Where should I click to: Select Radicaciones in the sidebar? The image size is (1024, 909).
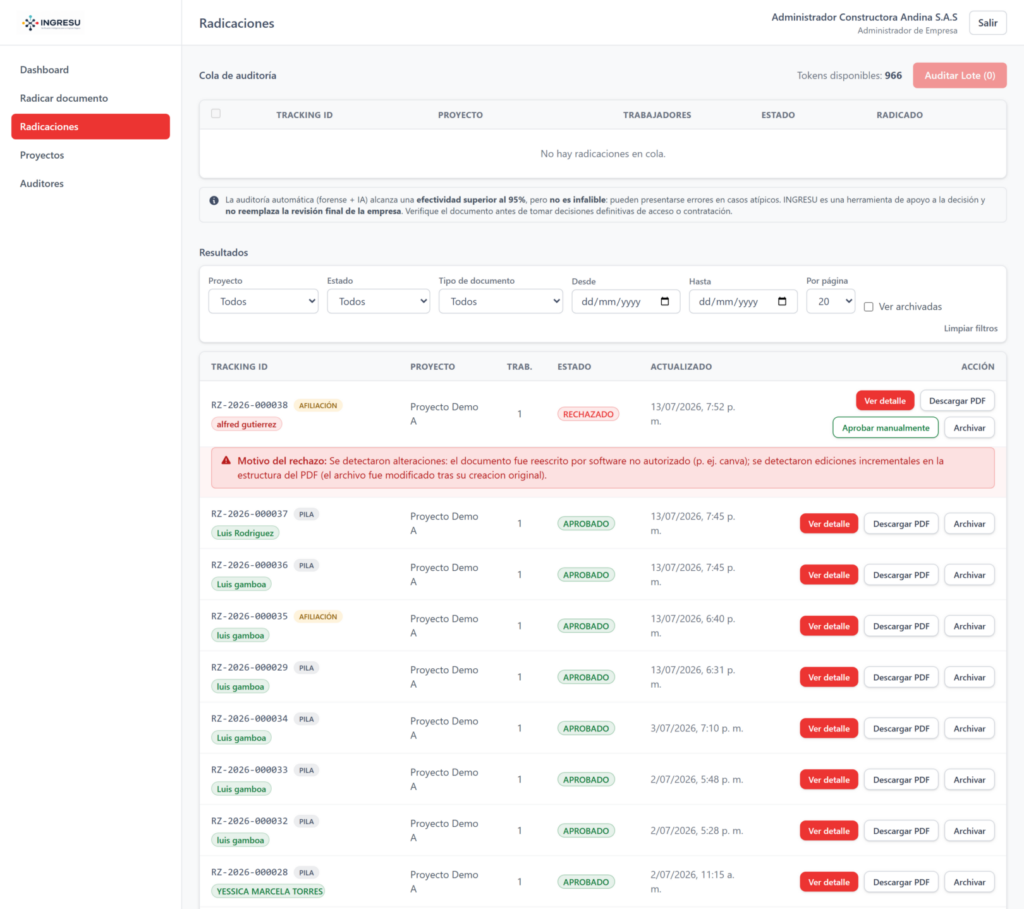(90, 127)
